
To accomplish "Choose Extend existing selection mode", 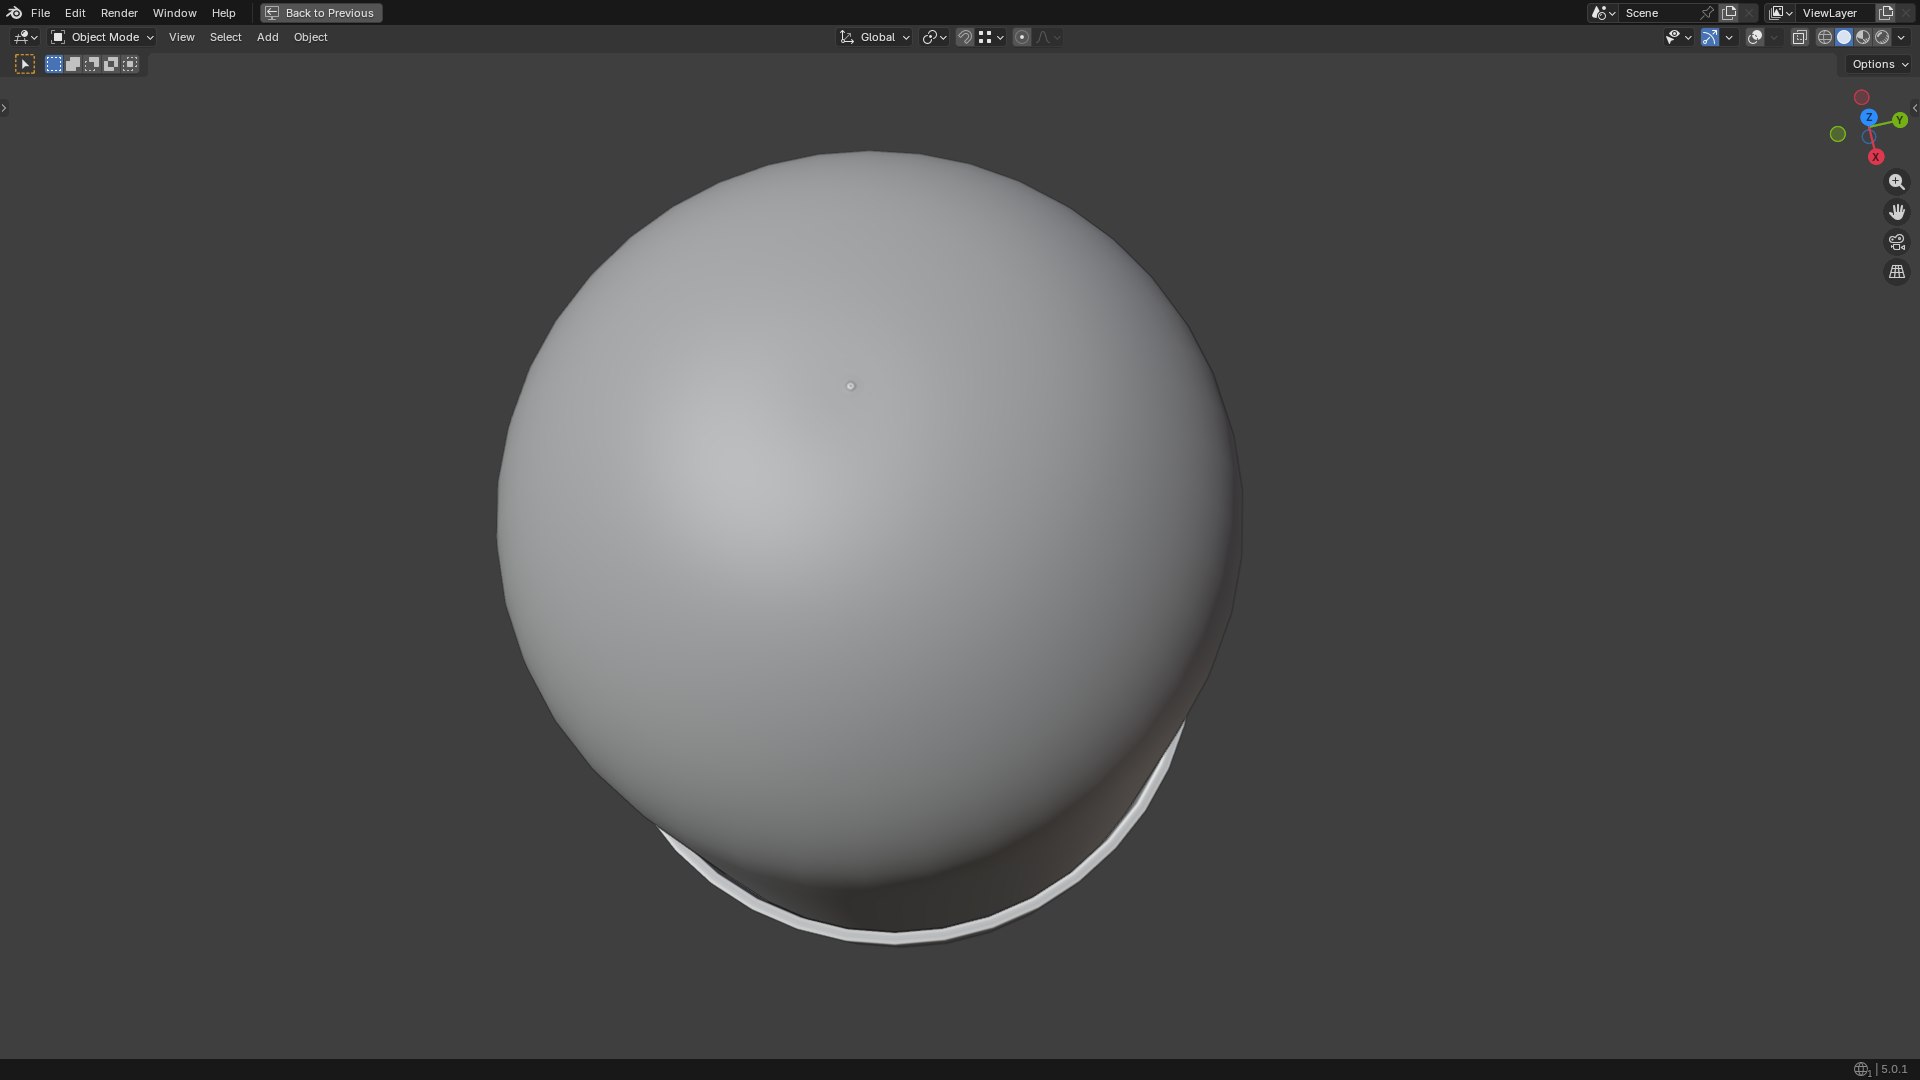I will point(73,64).
